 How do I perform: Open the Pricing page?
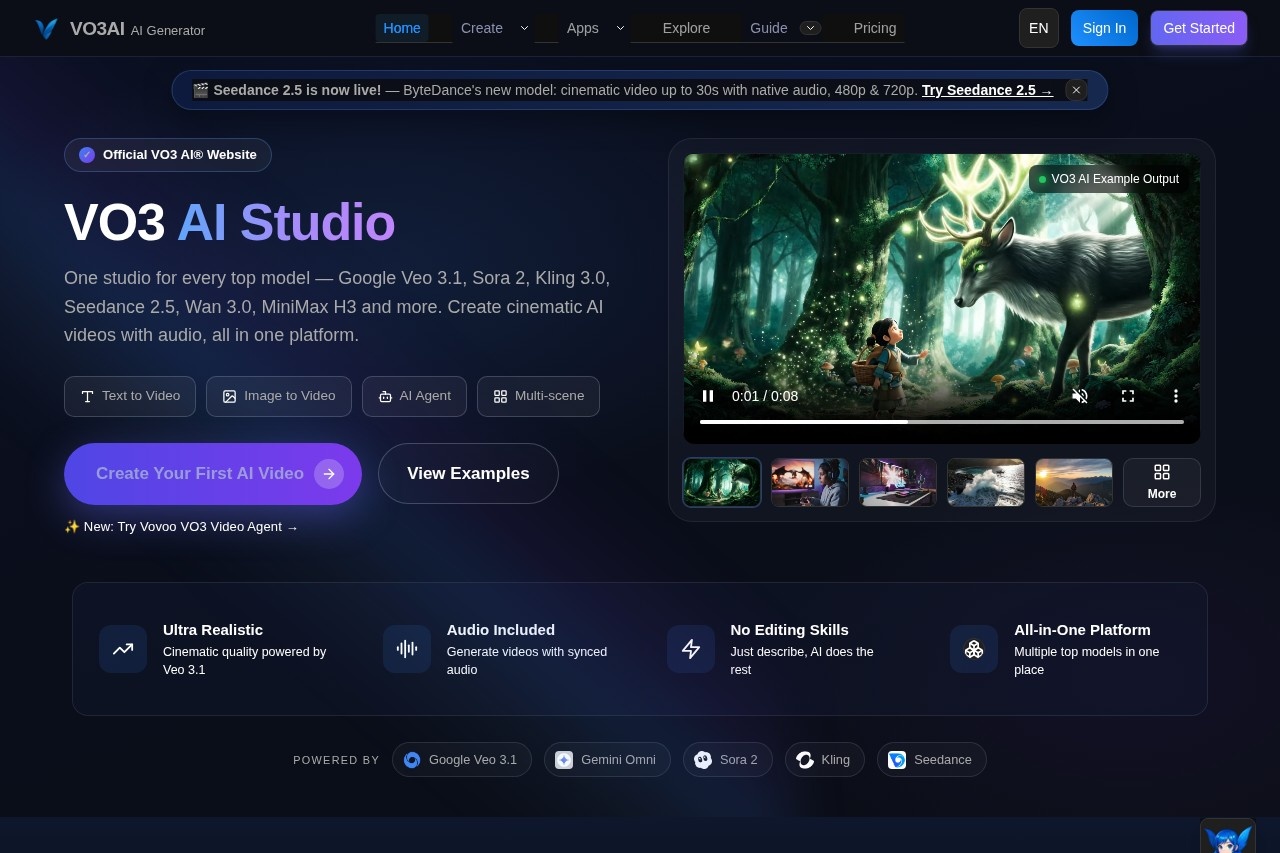pos(875,28)
